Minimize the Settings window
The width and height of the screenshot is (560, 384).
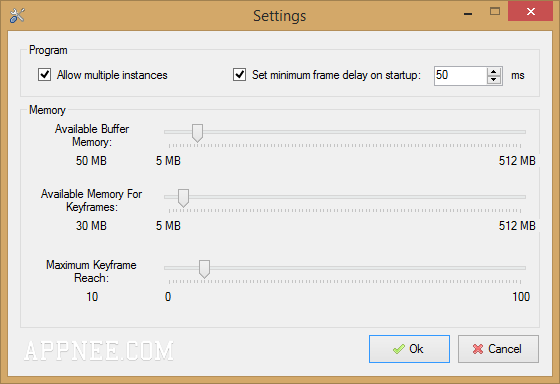468,13
